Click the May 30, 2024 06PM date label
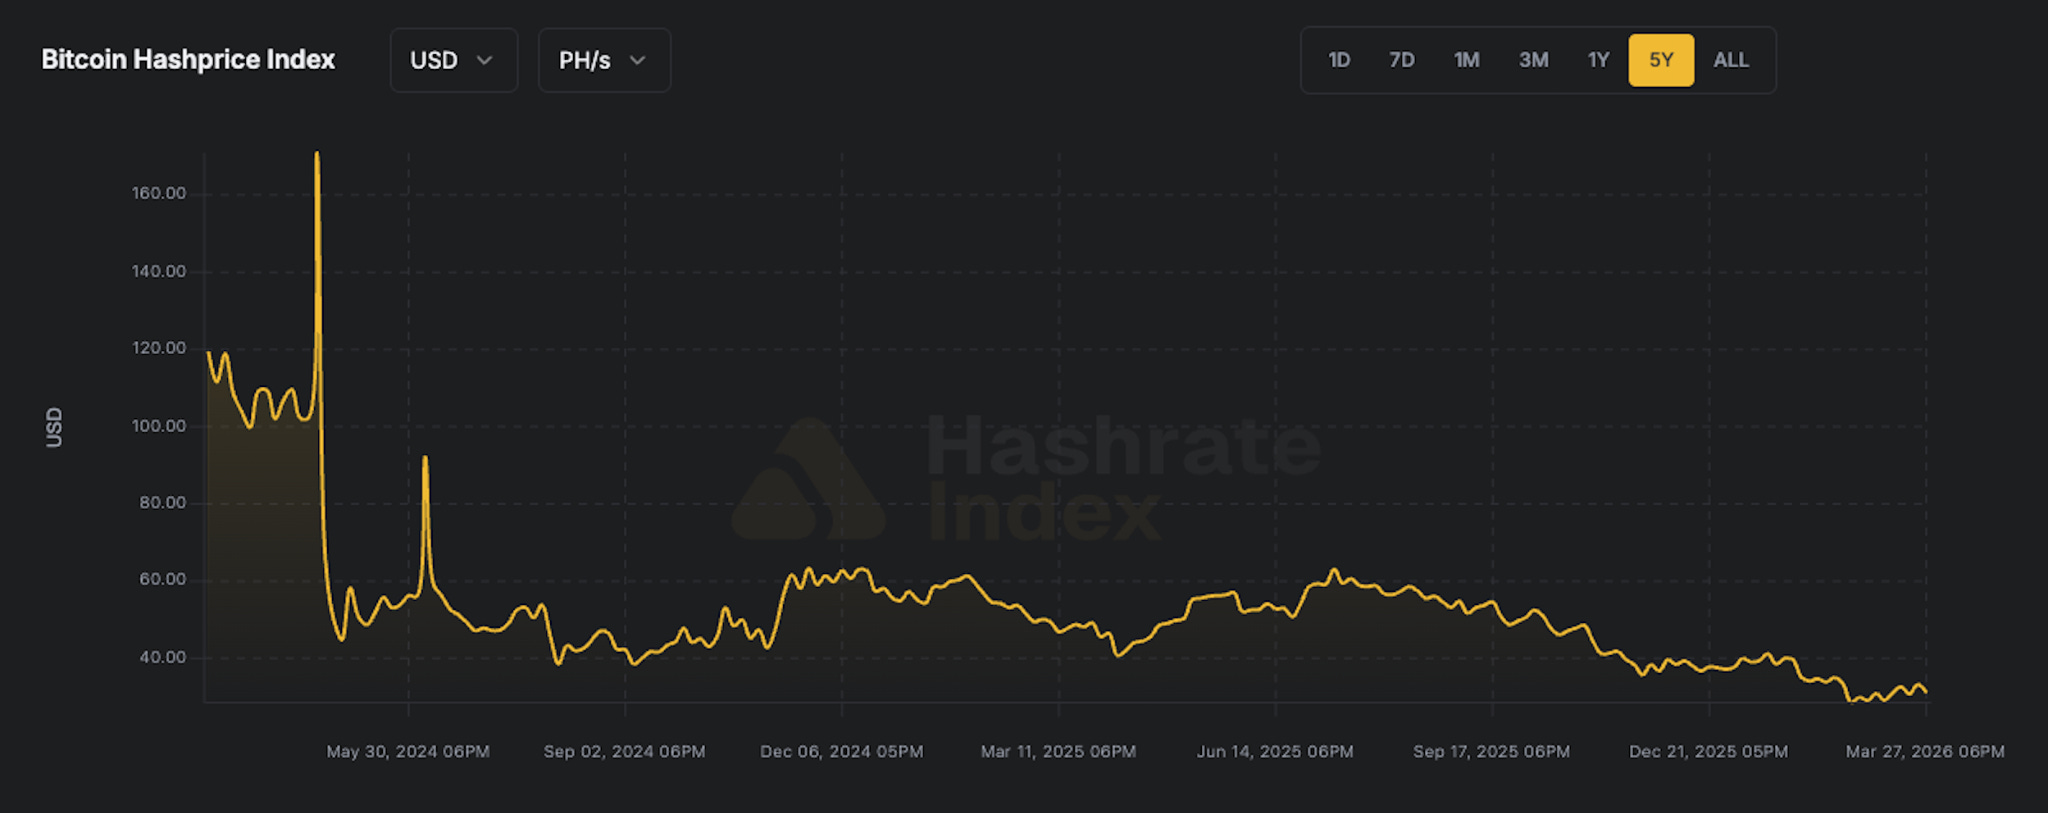2048x813 pixels. pyautogui.click(x=408, y=752)
